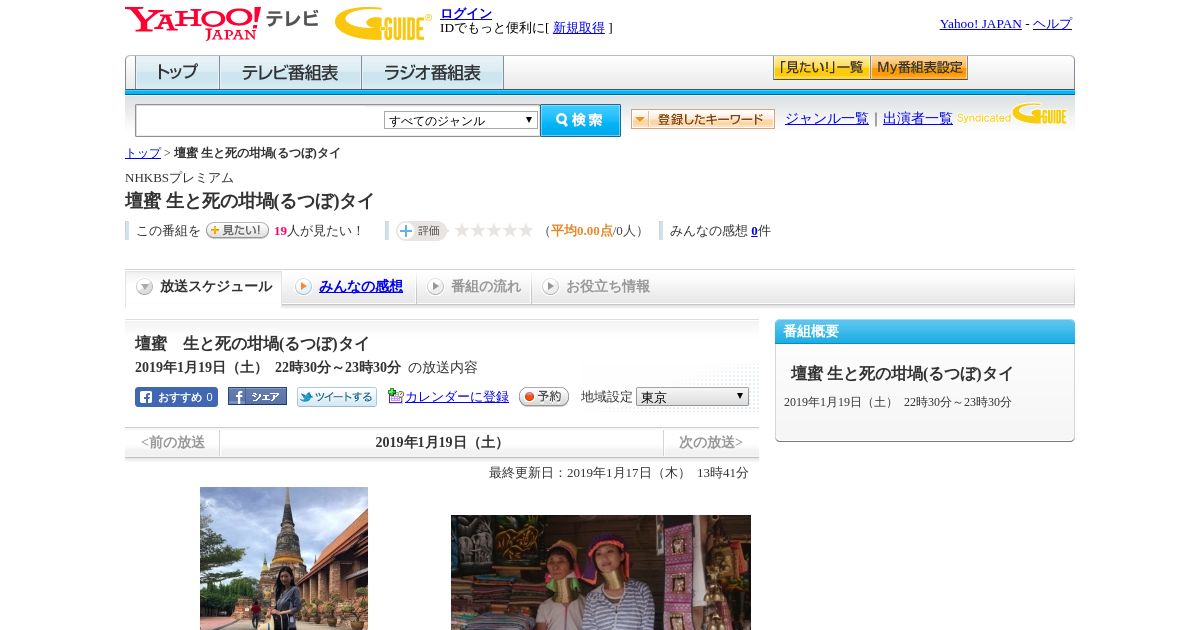Select the 放送スケジュール tab

click(x=204, y=287)
